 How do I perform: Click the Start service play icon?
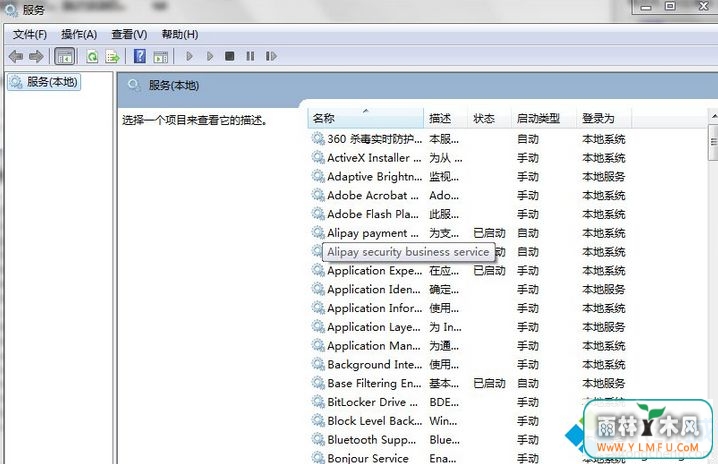point(189,56)
